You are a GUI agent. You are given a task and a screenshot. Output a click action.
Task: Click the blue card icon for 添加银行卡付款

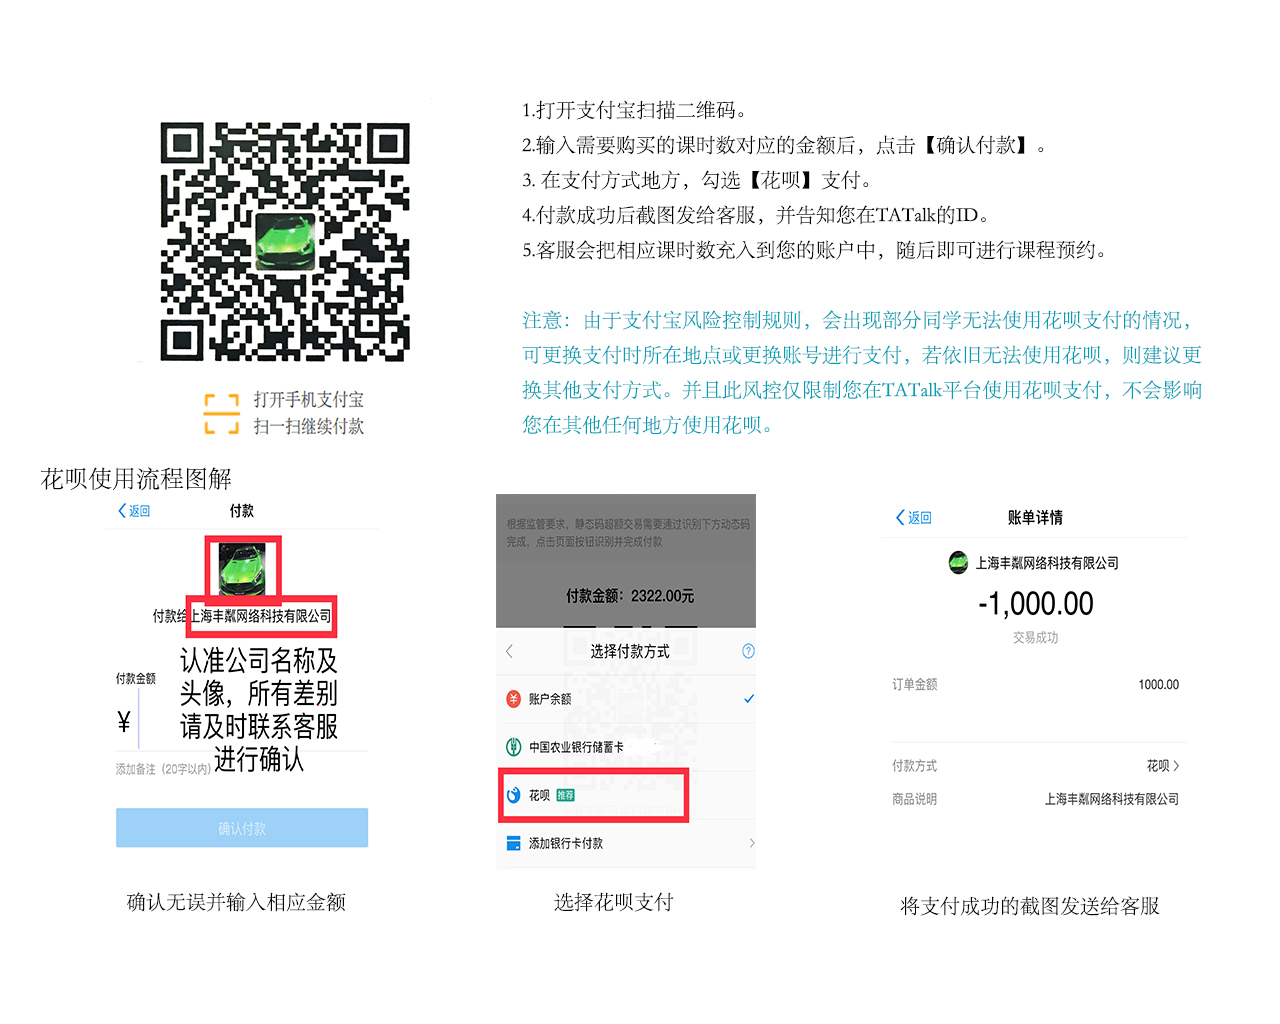[514, 843]
